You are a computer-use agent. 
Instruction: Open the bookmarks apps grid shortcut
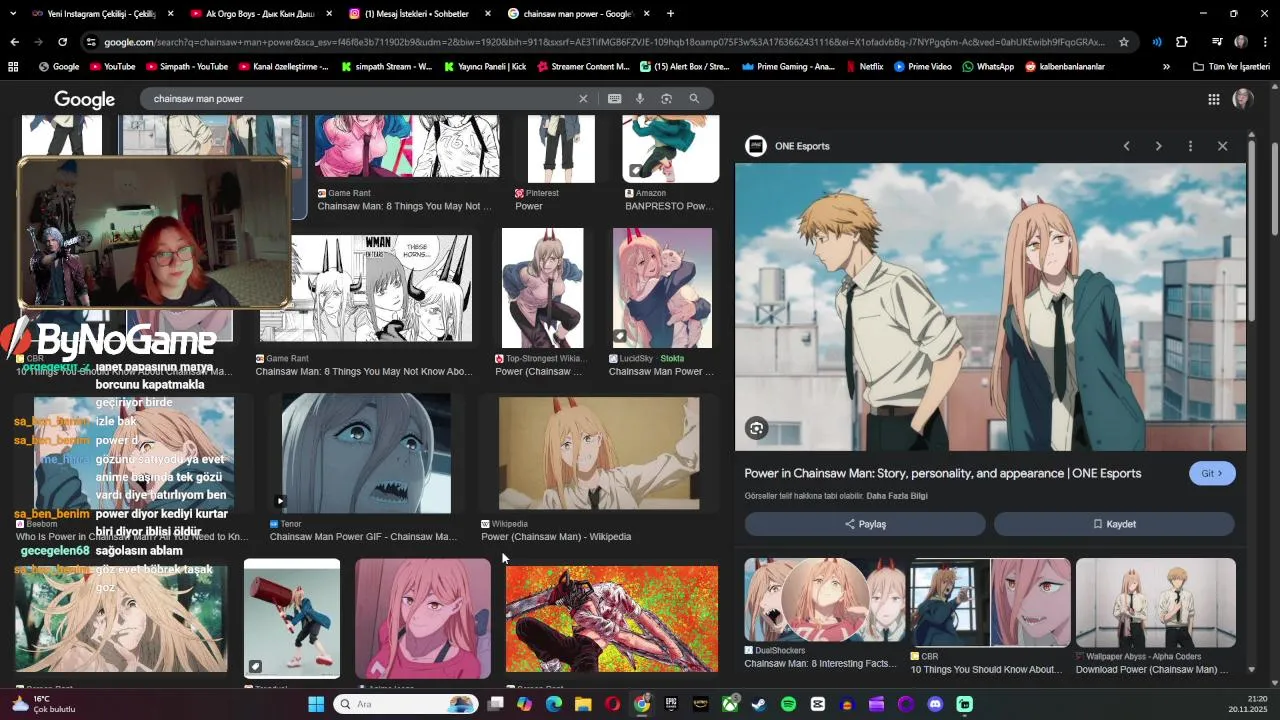click(x=13, y=67)
